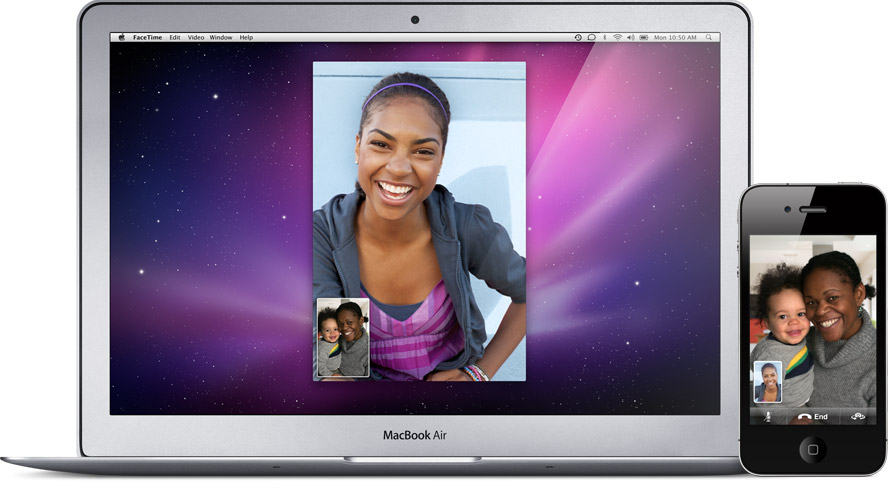Tap the self-view thumbnail on iPhone
Viewport: 888px width, 490px height.
point(767,383)
